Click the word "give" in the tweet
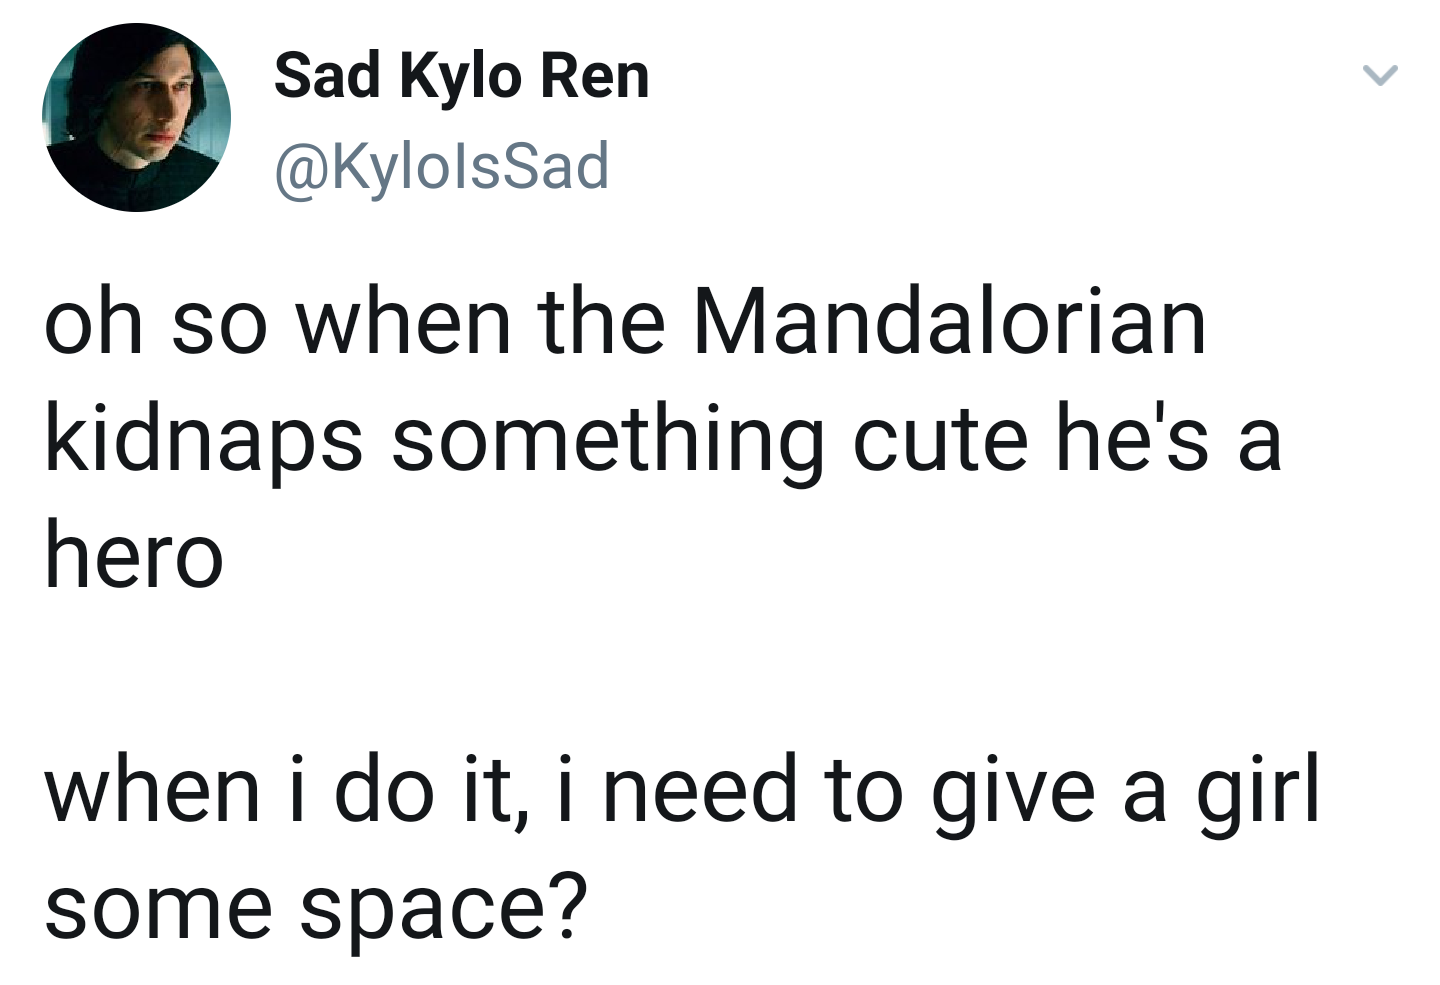This screenshot has height=985, width=1440. click(x=1012, y=790)
